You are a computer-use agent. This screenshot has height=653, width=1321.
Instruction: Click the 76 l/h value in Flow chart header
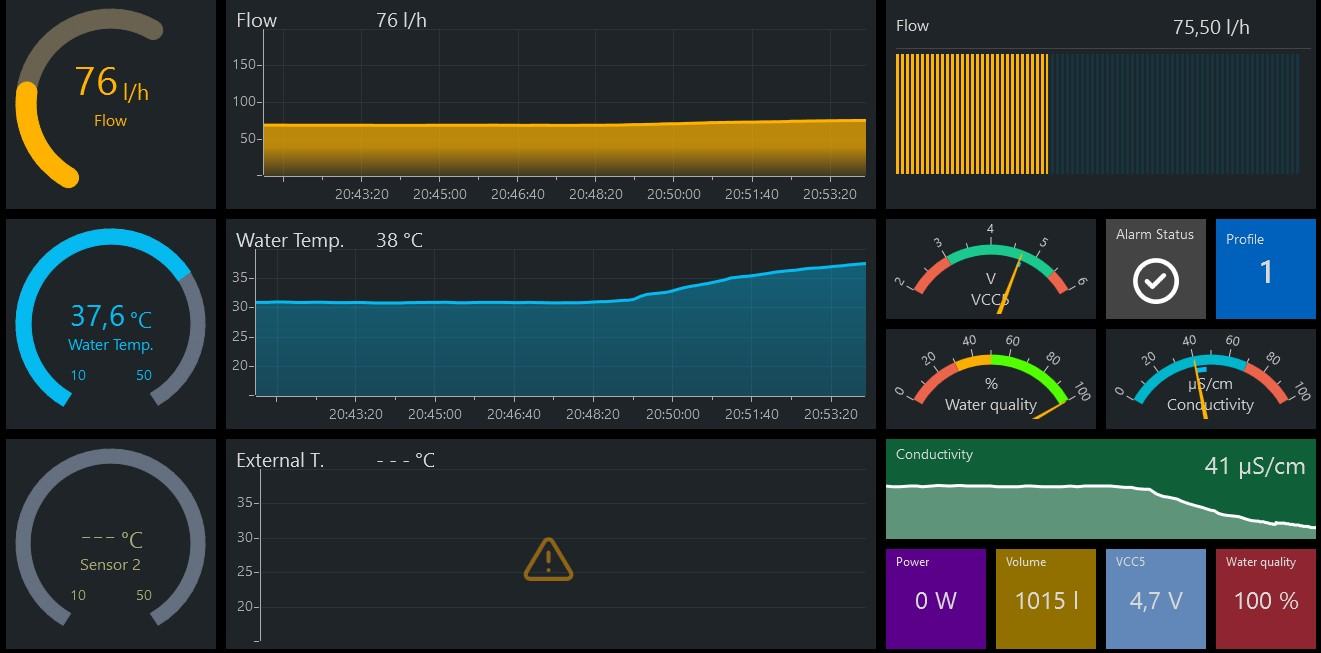coord(401,21)
